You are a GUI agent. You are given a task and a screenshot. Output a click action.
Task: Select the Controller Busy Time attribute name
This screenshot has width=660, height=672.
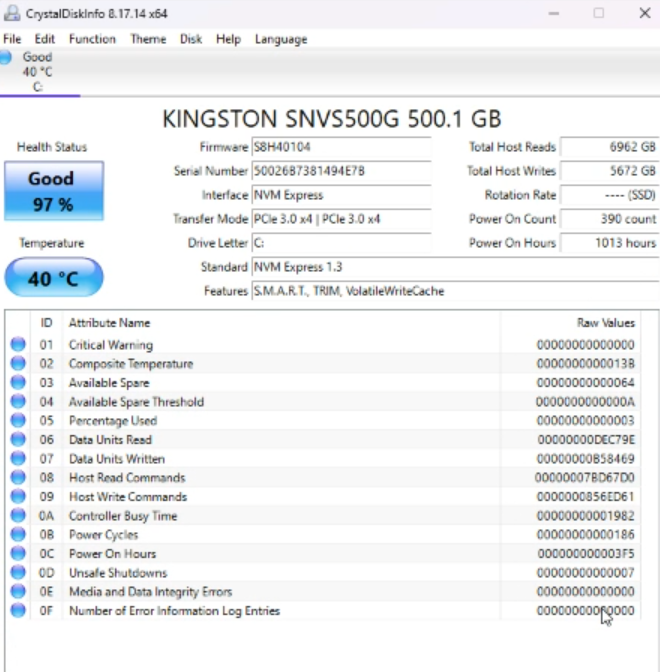(x=123, y=516)
